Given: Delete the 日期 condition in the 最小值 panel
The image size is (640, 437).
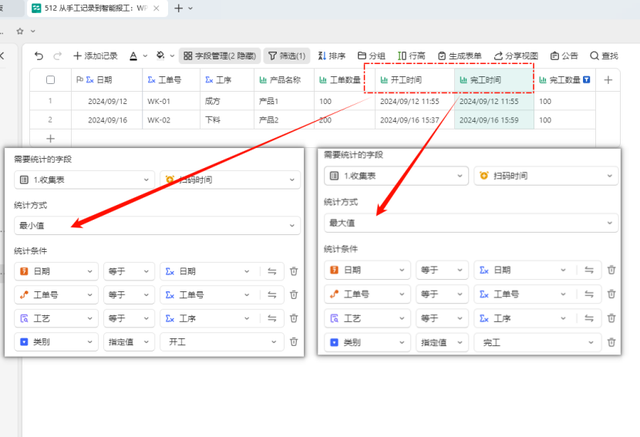Looking at the screenshot, I should pos(294,271).
